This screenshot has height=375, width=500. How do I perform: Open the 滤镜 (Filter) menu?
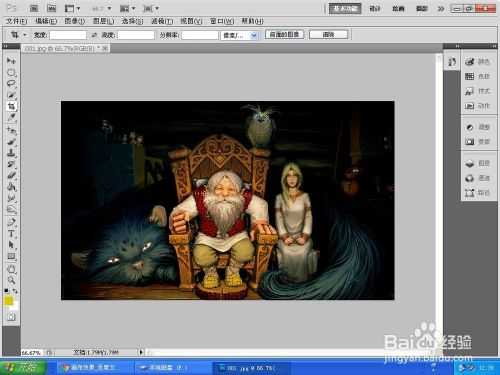pyautogui.click(x=162, y=21)
